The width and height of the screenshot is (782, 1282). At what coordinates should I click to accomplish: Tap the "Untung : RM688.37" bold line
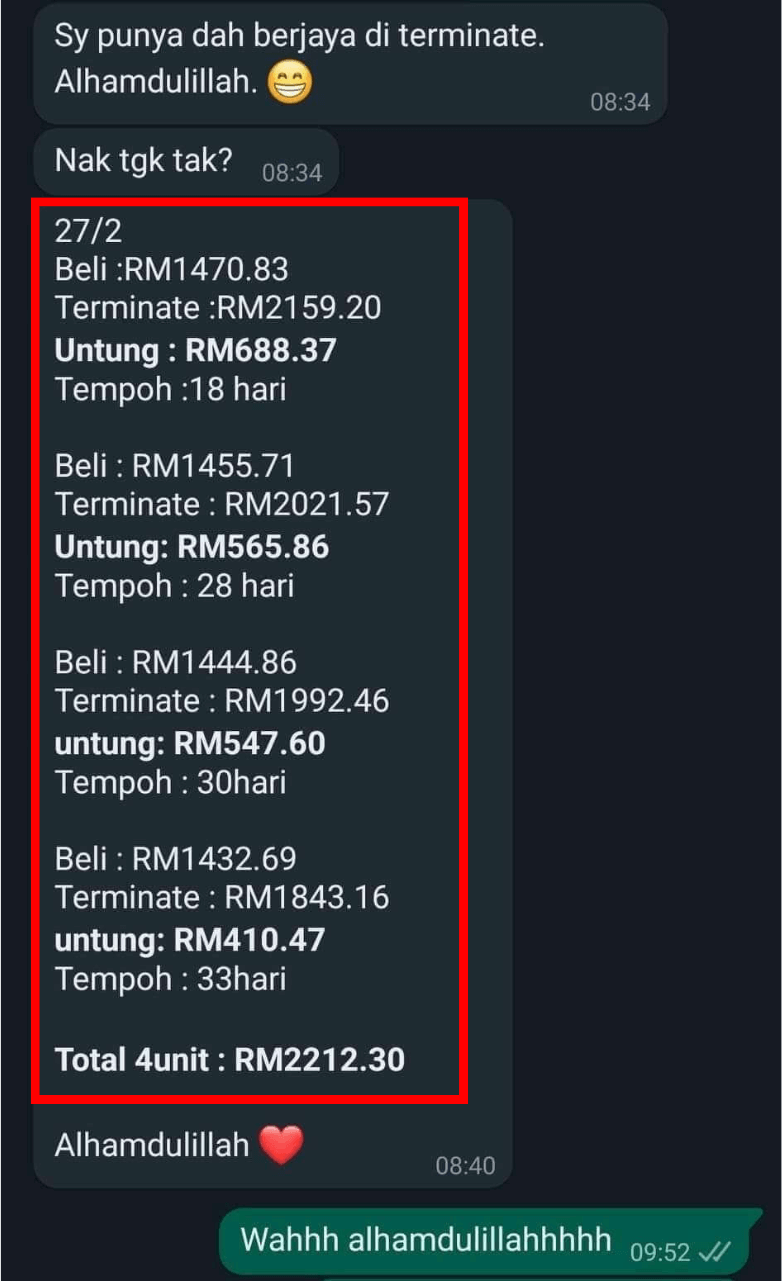pos(195,350)
